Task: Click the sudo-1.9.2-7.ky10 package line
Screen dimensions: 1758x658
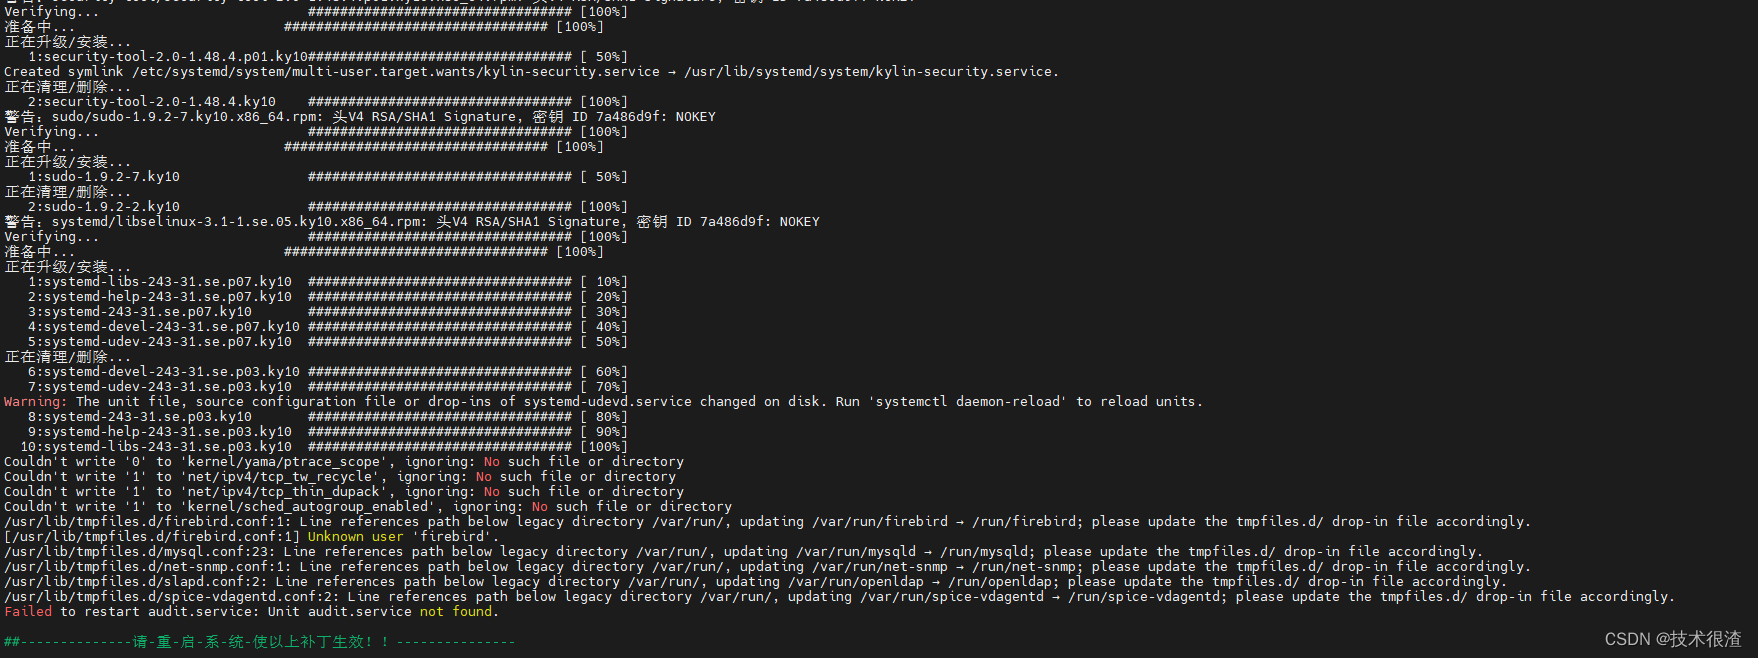Action: point(104,176)
